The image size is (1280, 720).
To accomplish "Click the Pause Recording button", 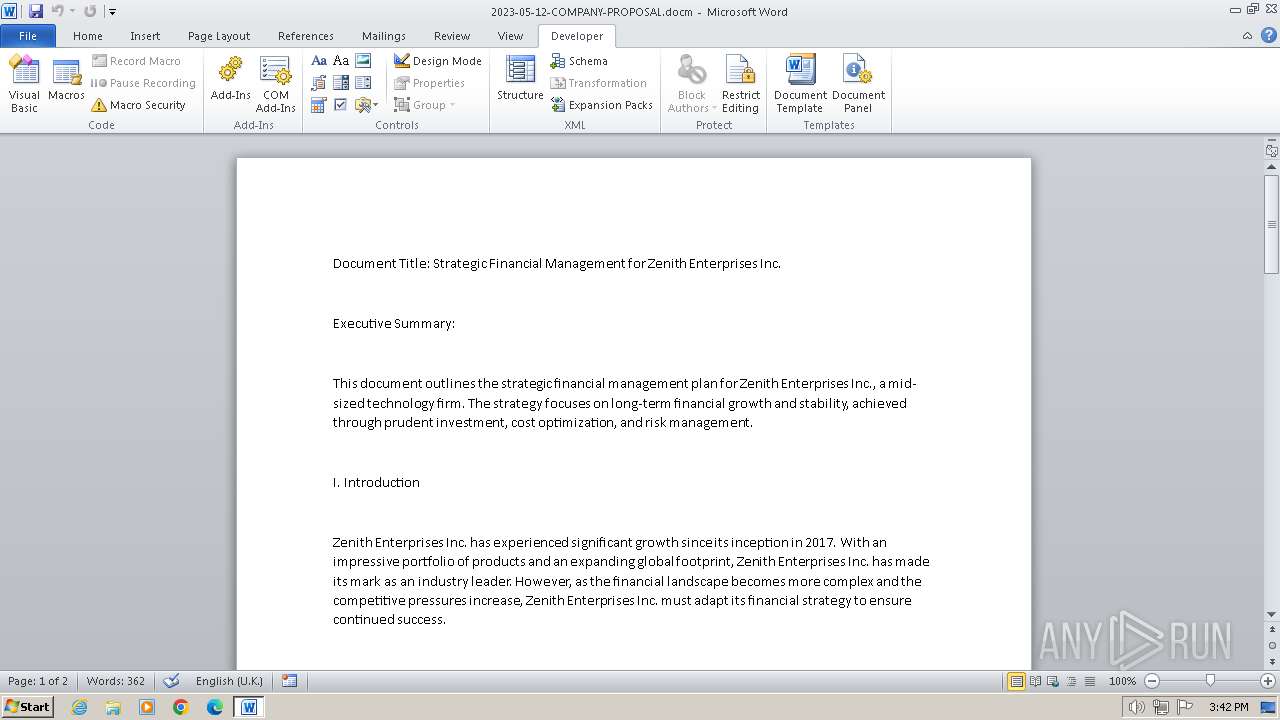I will coord(143,83).
